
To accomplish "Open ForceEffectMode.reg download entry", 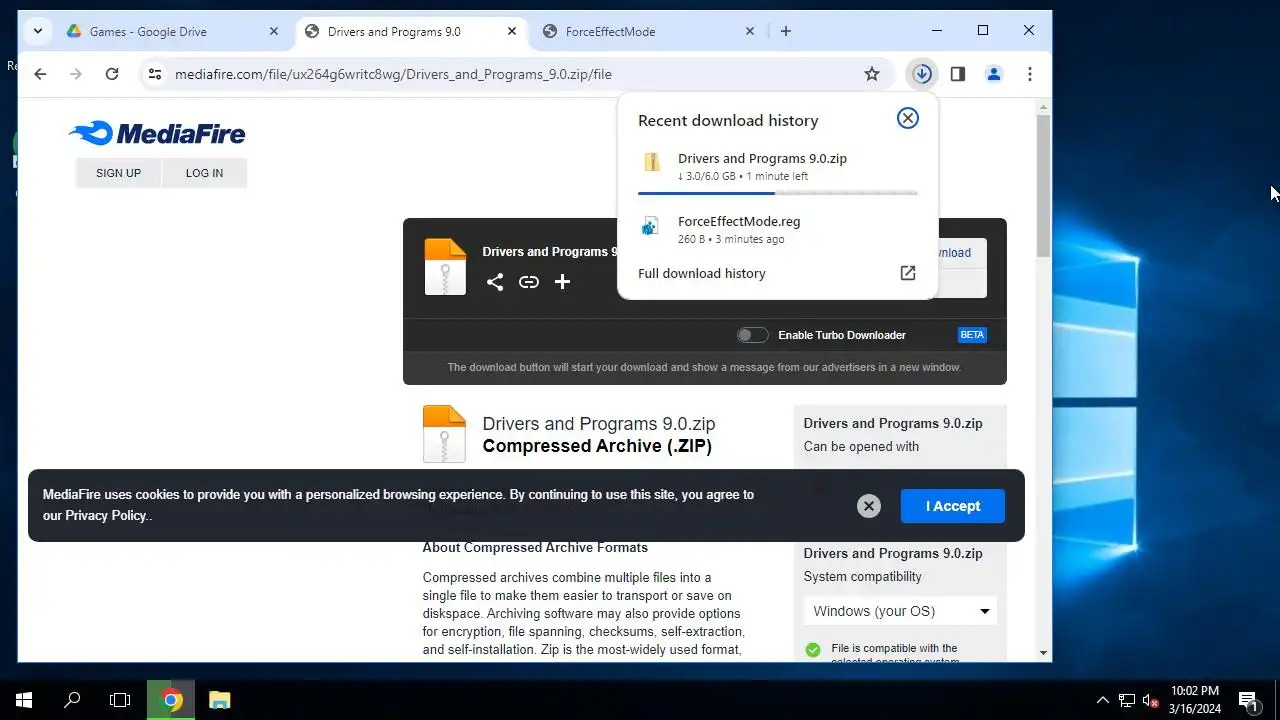I will coord(778,230).
